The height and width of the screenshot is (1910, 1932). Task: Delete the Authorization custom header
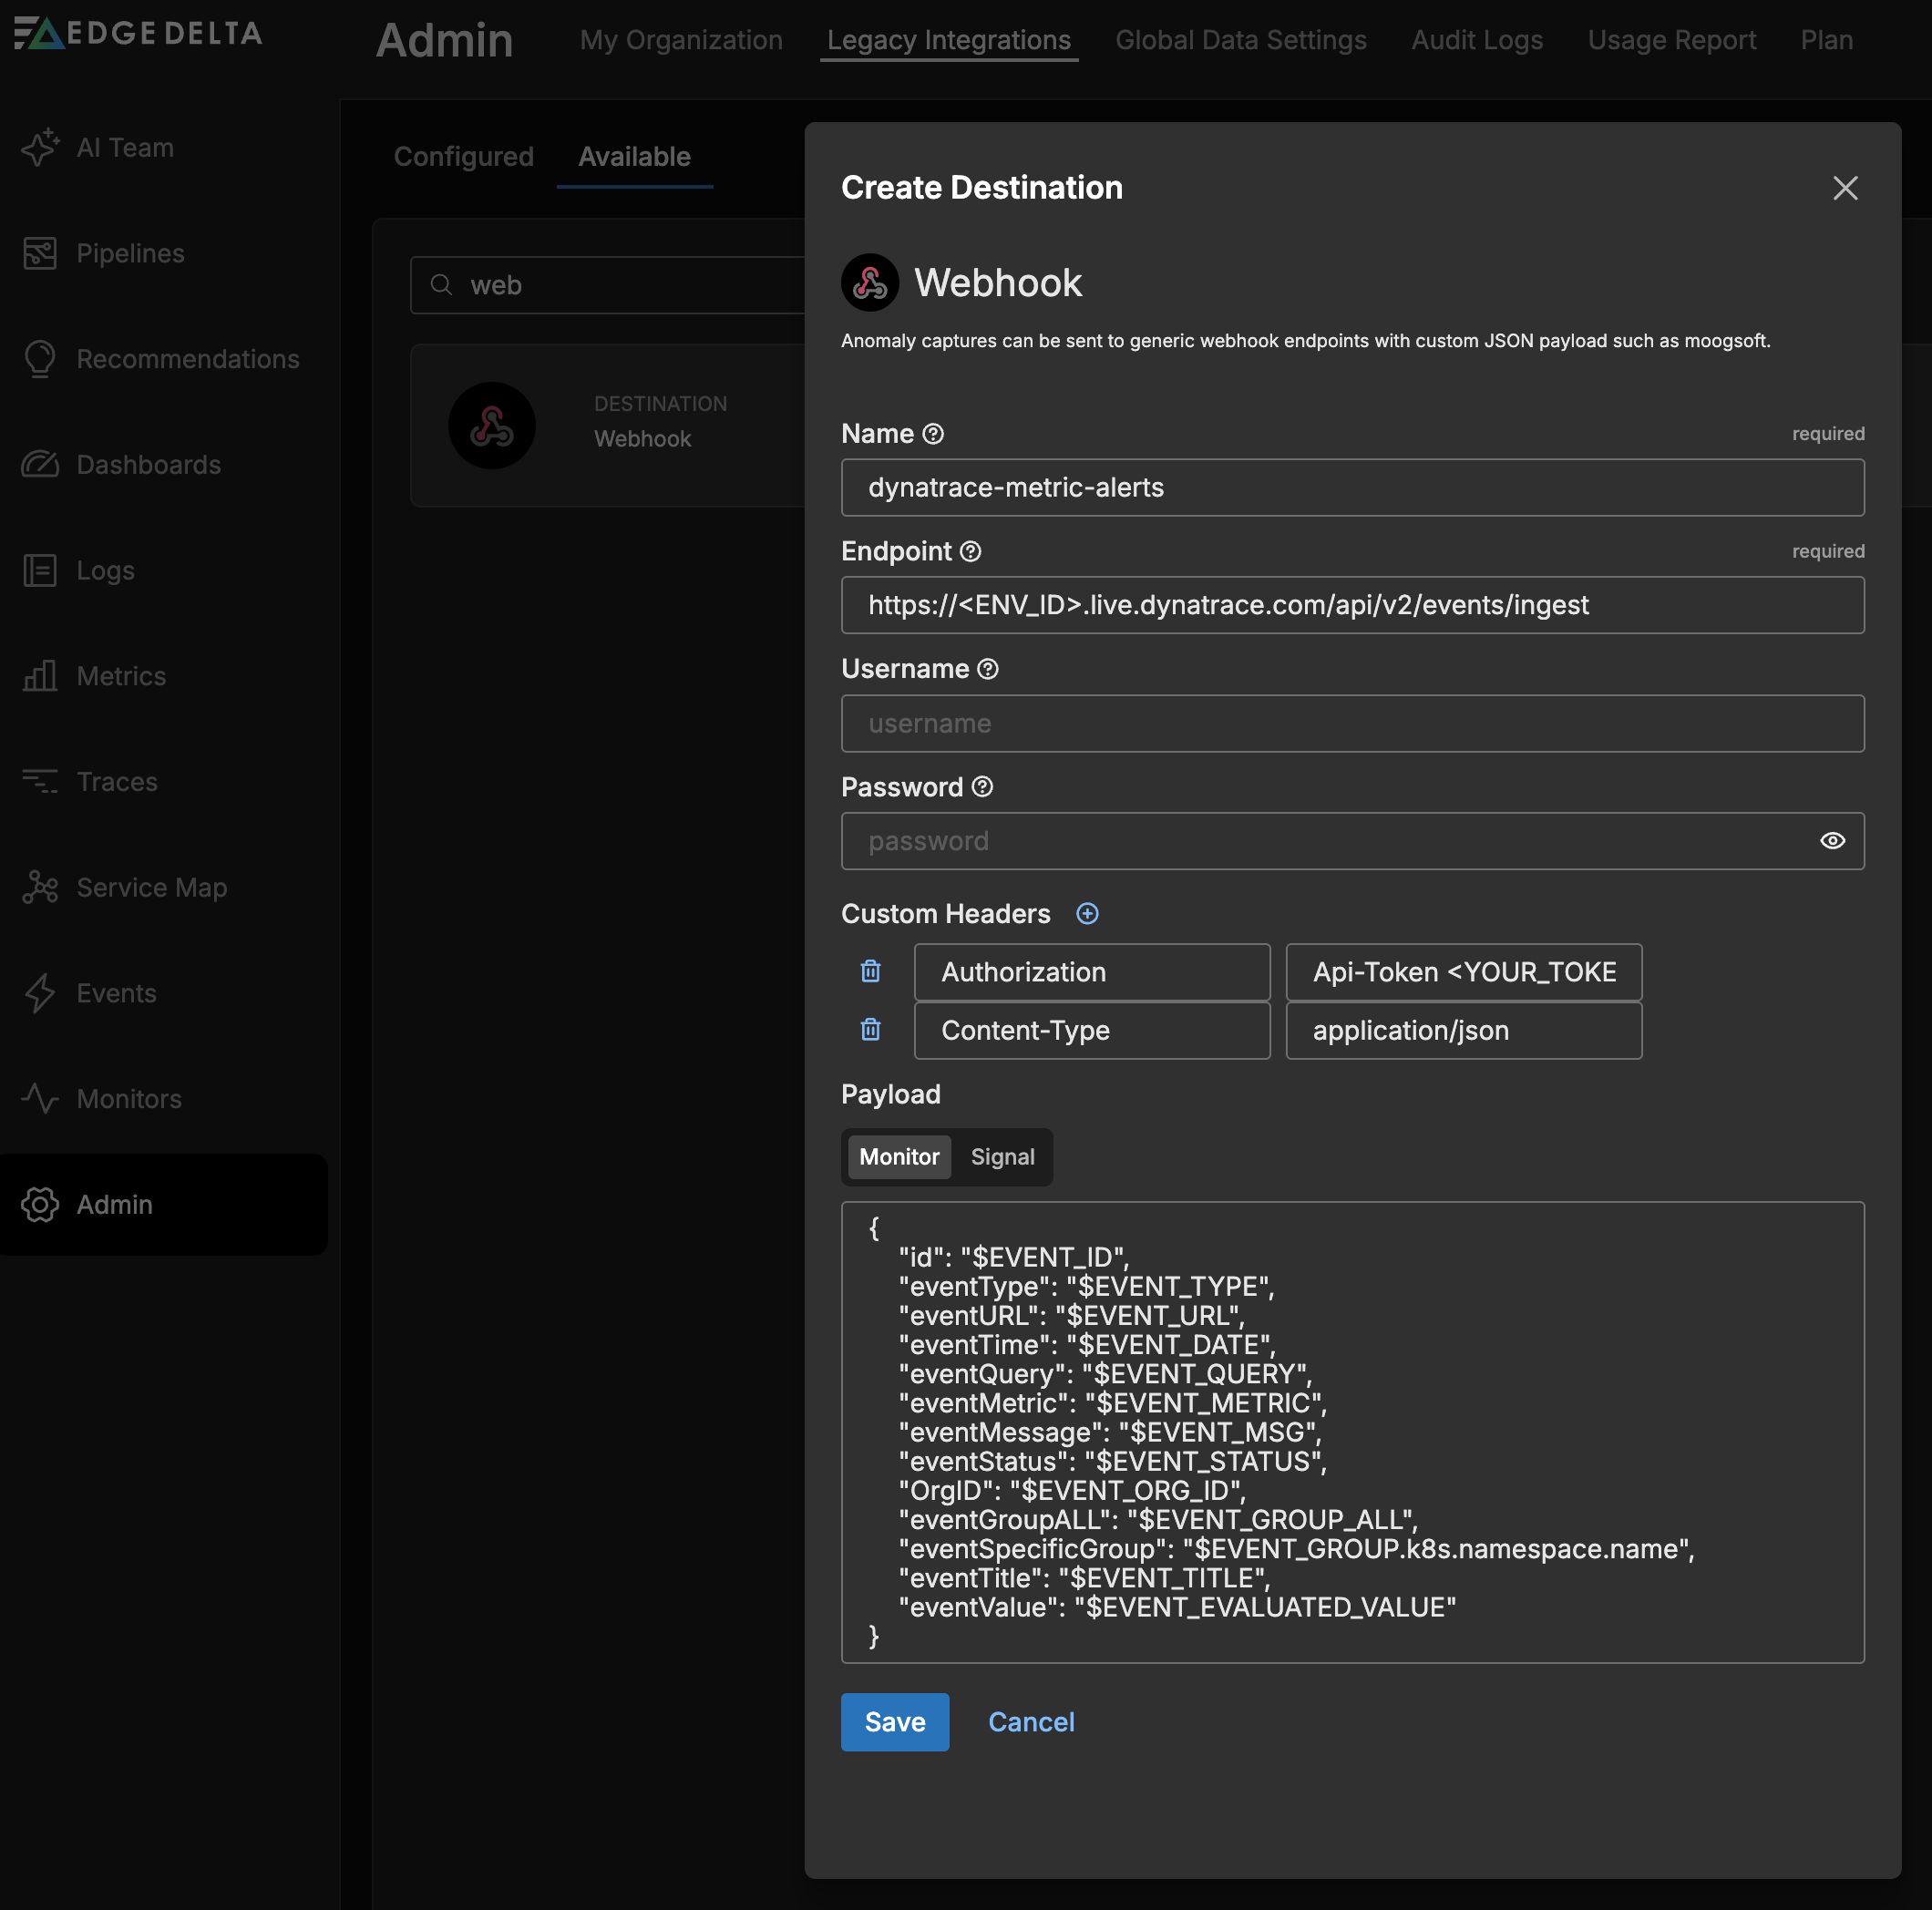coord(869,971)
